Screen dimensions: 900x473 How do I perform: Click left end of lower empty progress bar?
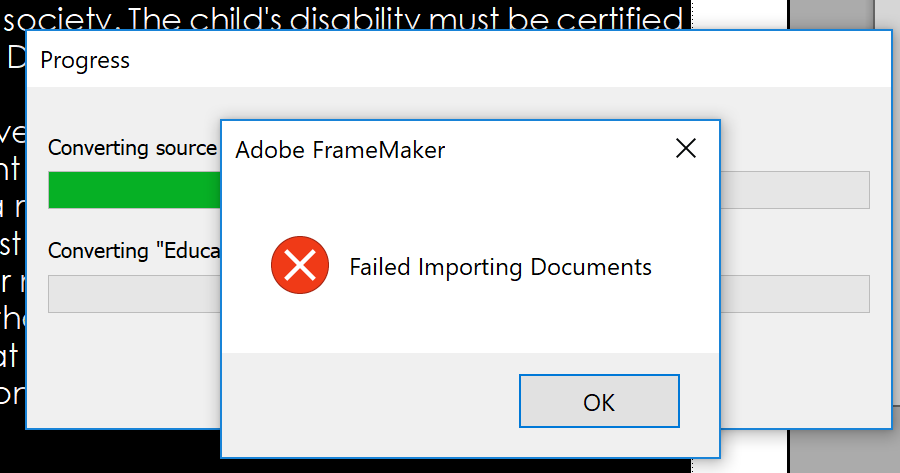pos(134,294)
